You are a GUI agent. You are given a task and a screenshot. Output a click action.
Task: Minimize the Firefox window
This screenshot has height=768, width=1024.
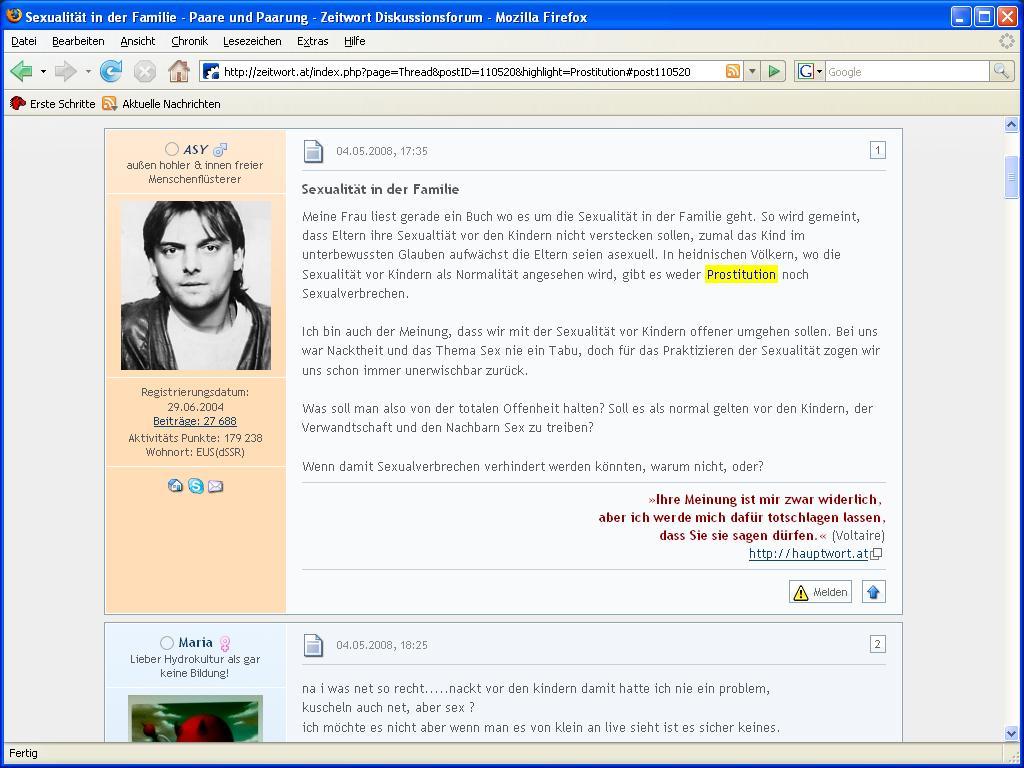(960, 16)
